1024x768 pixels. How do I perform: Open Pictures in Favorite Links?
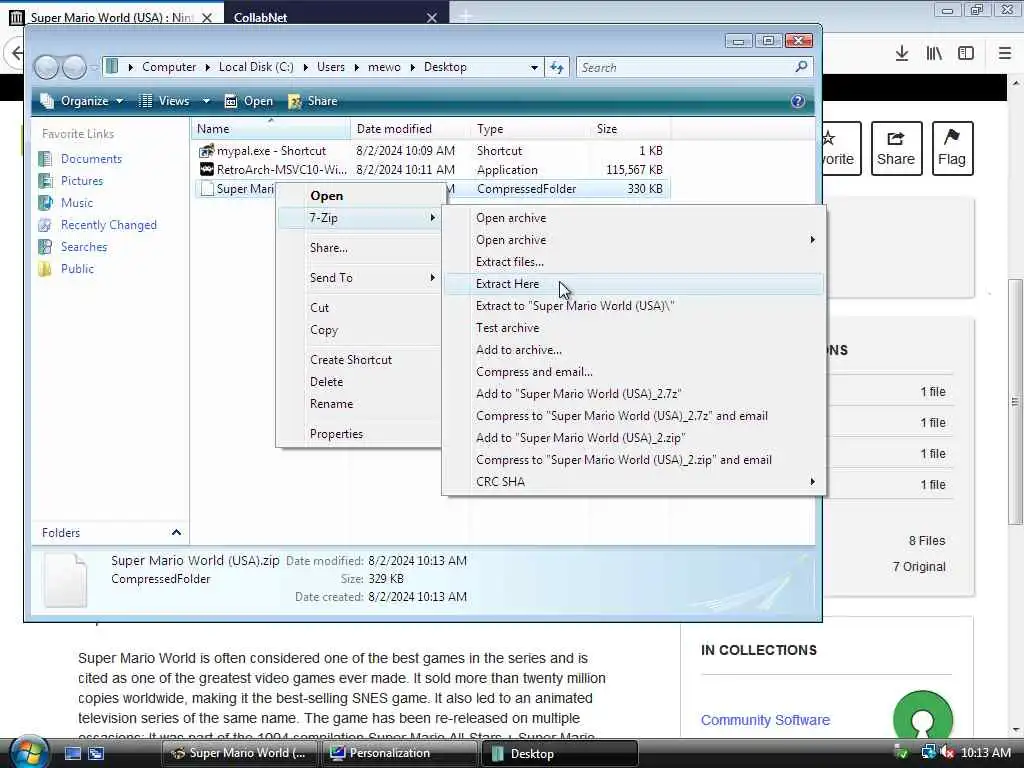[82, 181]
